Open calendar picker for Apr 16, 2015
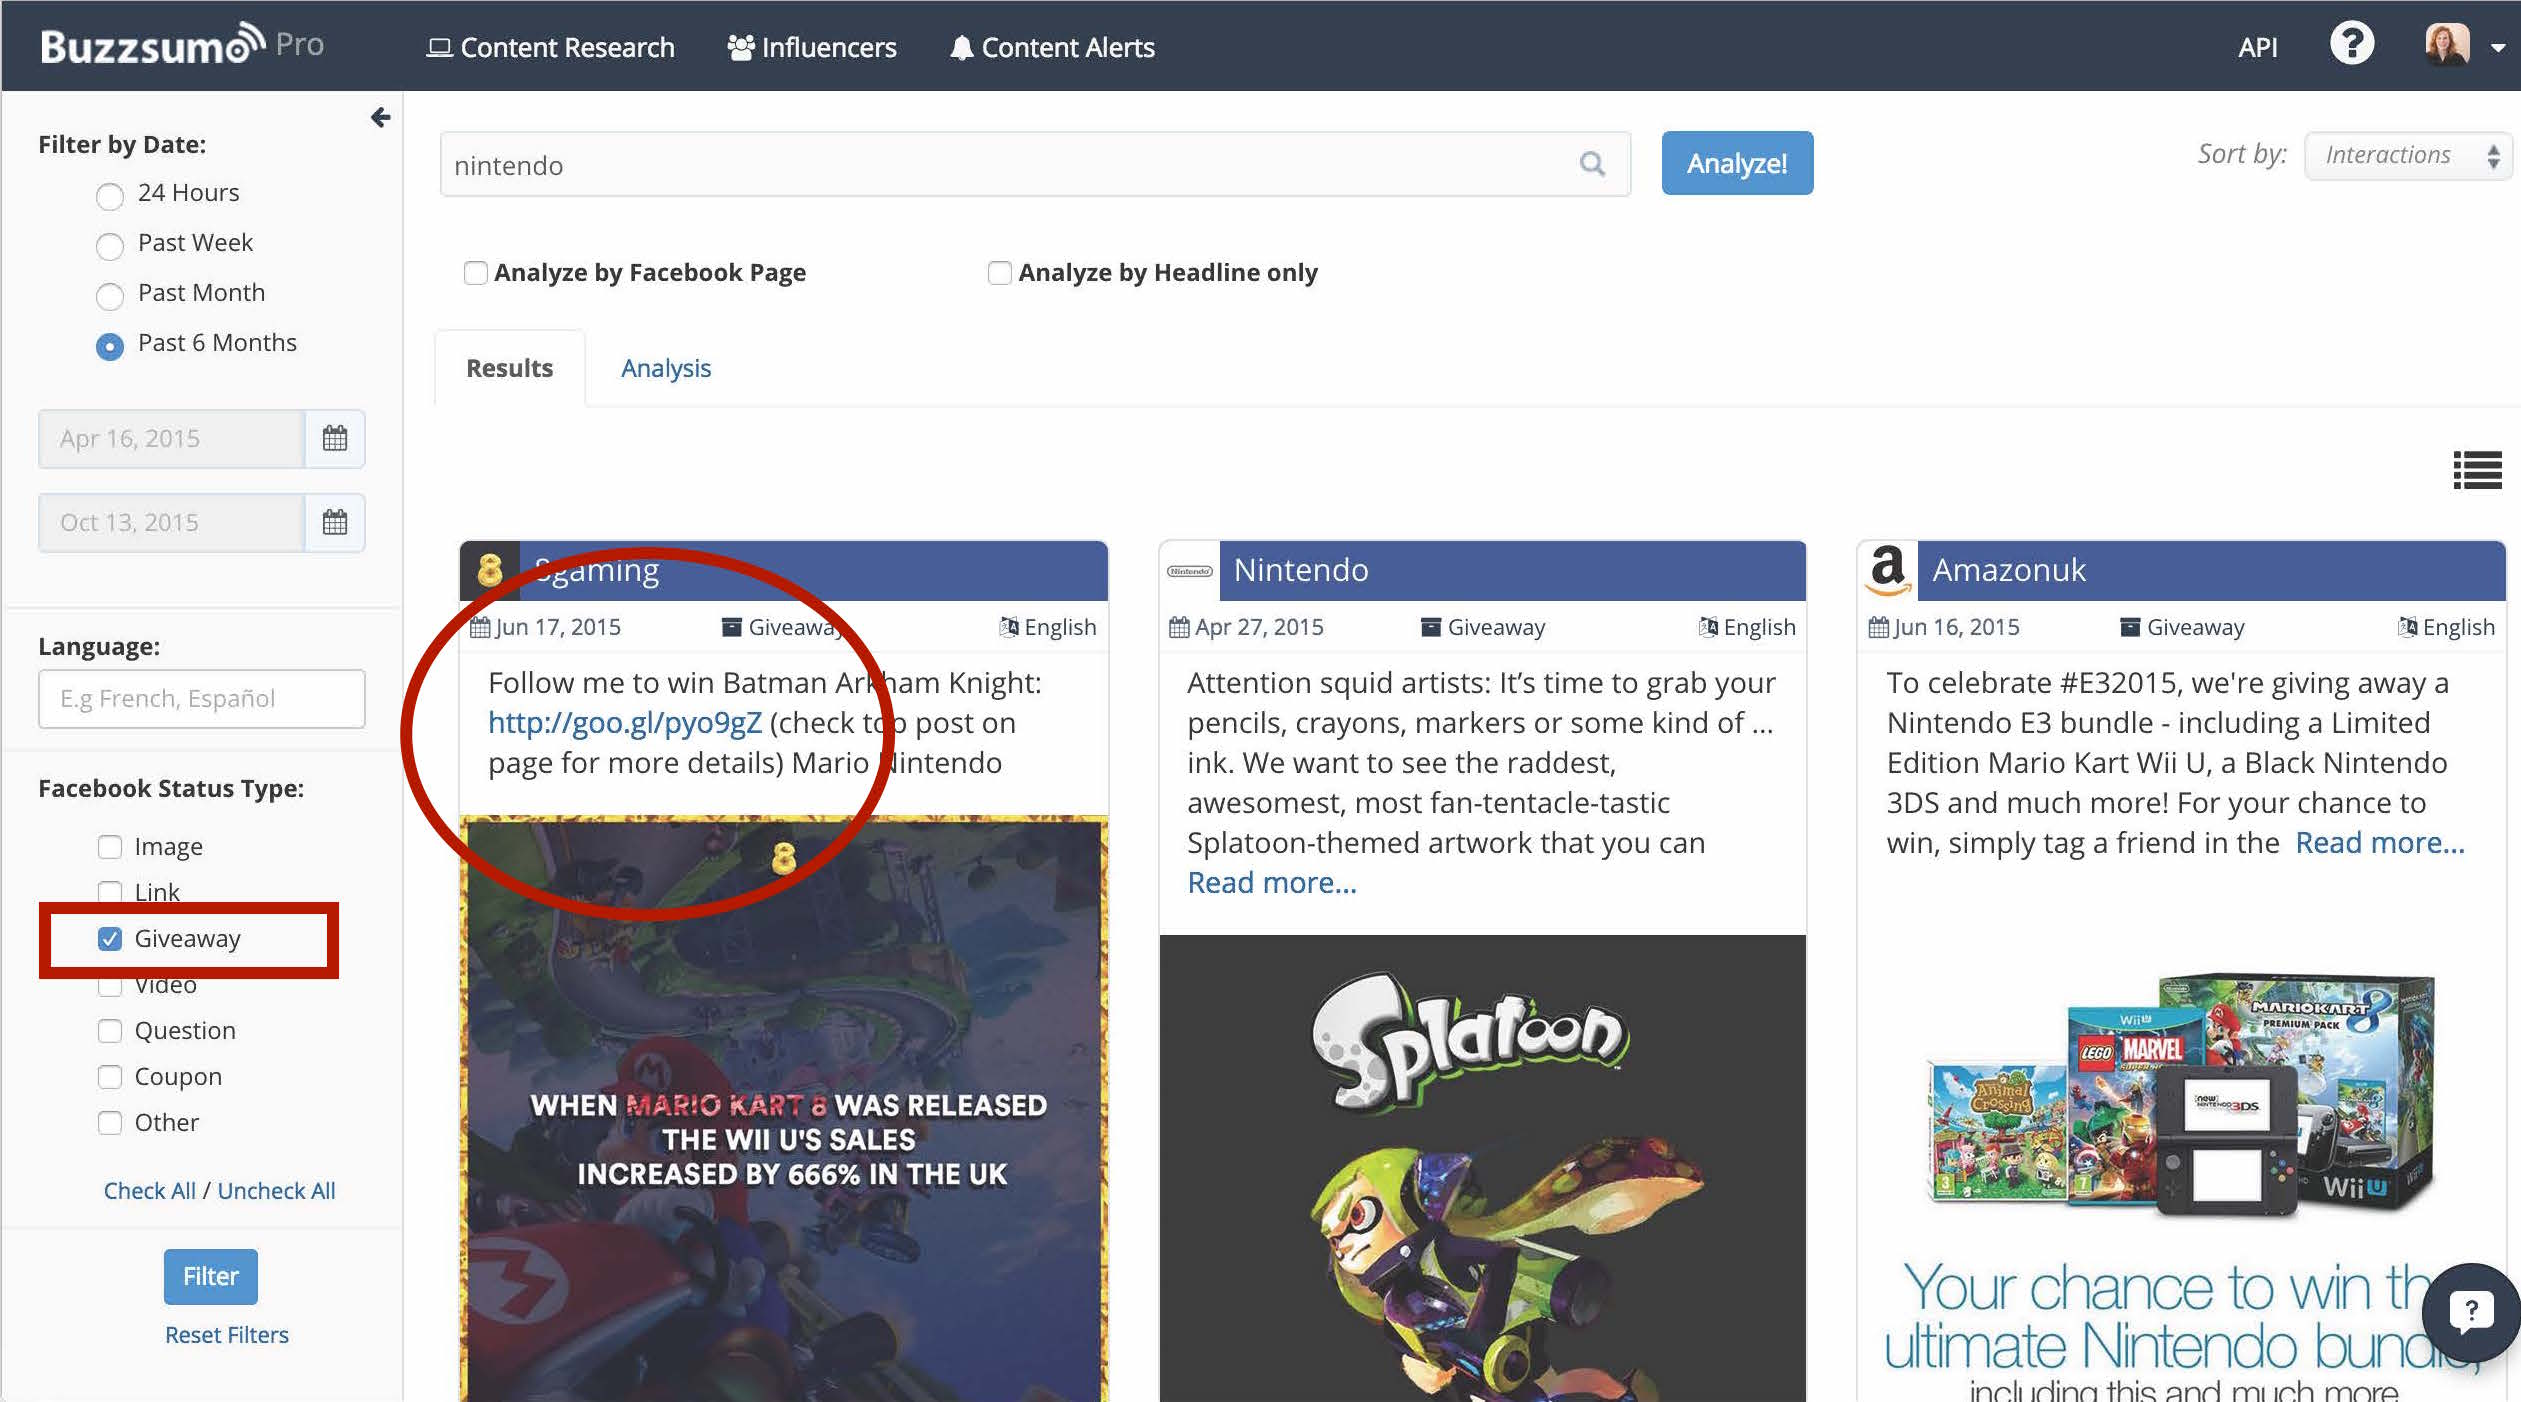Image resolution: width=2521 pixels, height=1402 pixels. click(x=335, y=438)
